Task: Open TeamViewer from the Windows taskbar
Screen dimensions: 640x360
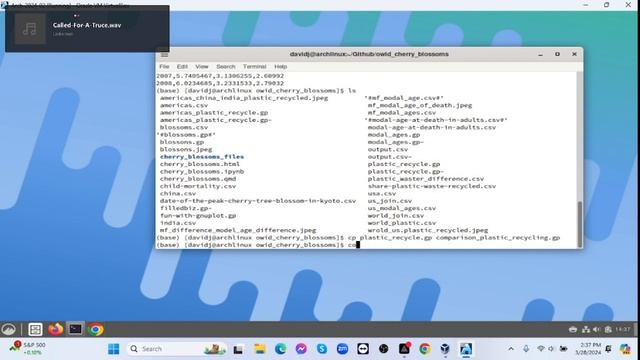Action: pos(363,349)
